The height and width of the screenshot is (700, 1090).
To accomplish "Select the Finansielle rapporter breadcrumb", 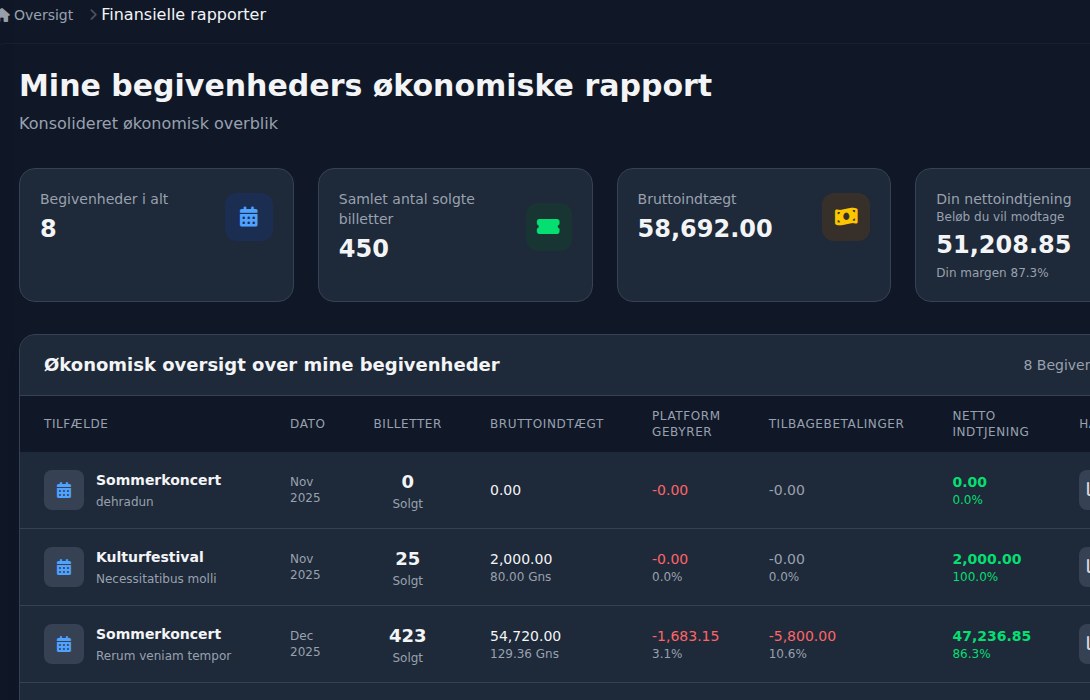I will pyautogui.click(x=184, y=15).
